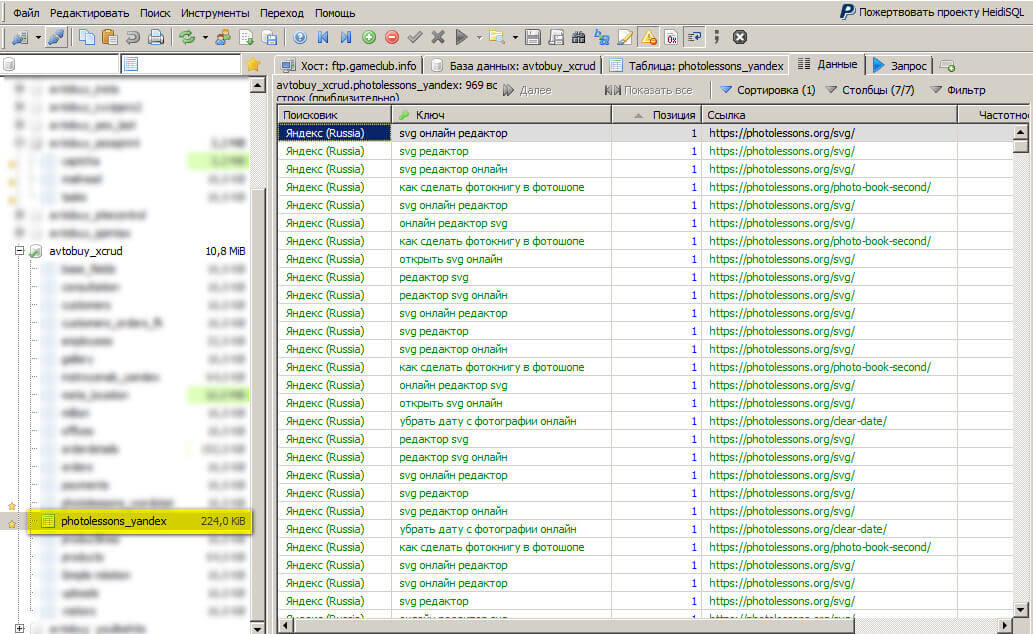Click the refresh icon with green arrows
Viewport: 1033px width, 634px height.
point(186,38)
